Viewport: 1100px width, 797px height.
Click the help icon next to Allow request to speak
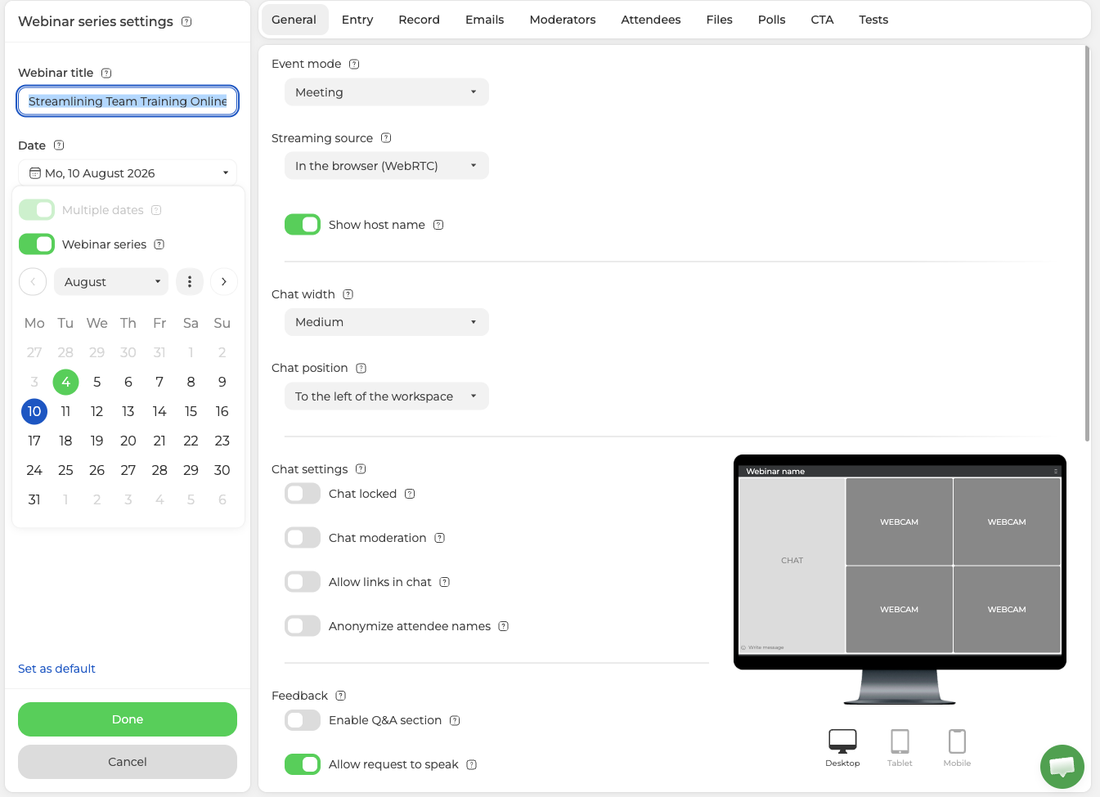click(472, 765)
